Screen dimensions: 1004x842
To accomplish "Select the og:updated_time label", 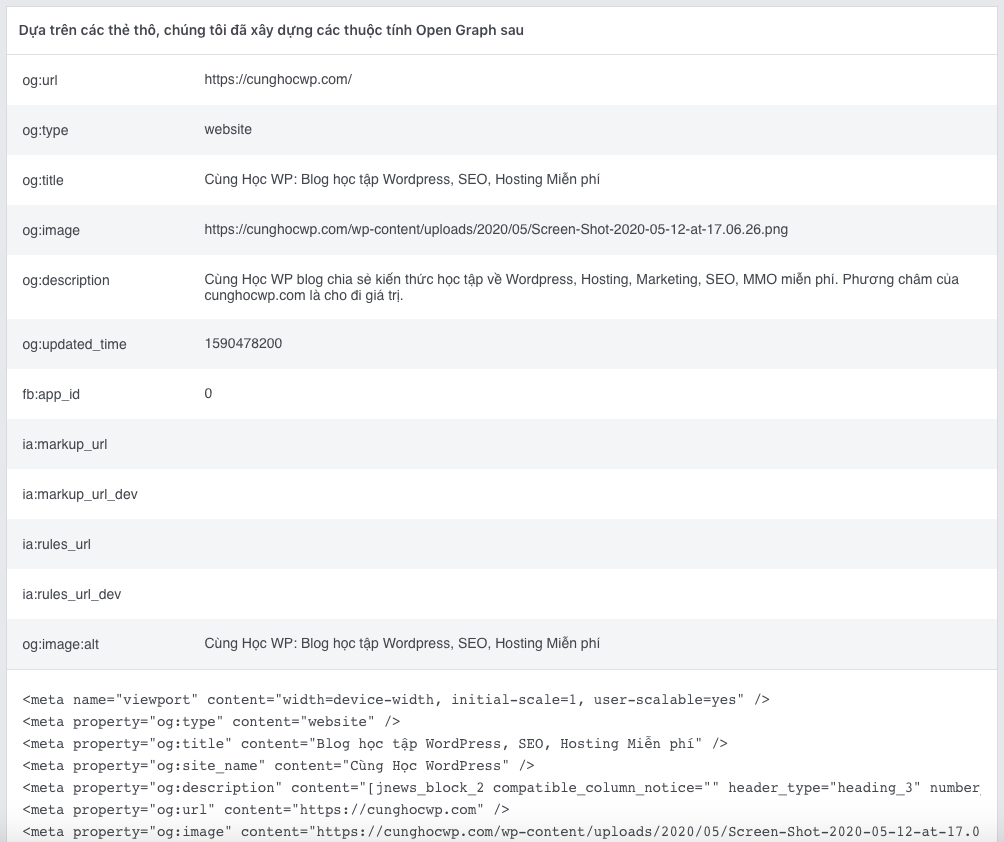I will point(74,344).
